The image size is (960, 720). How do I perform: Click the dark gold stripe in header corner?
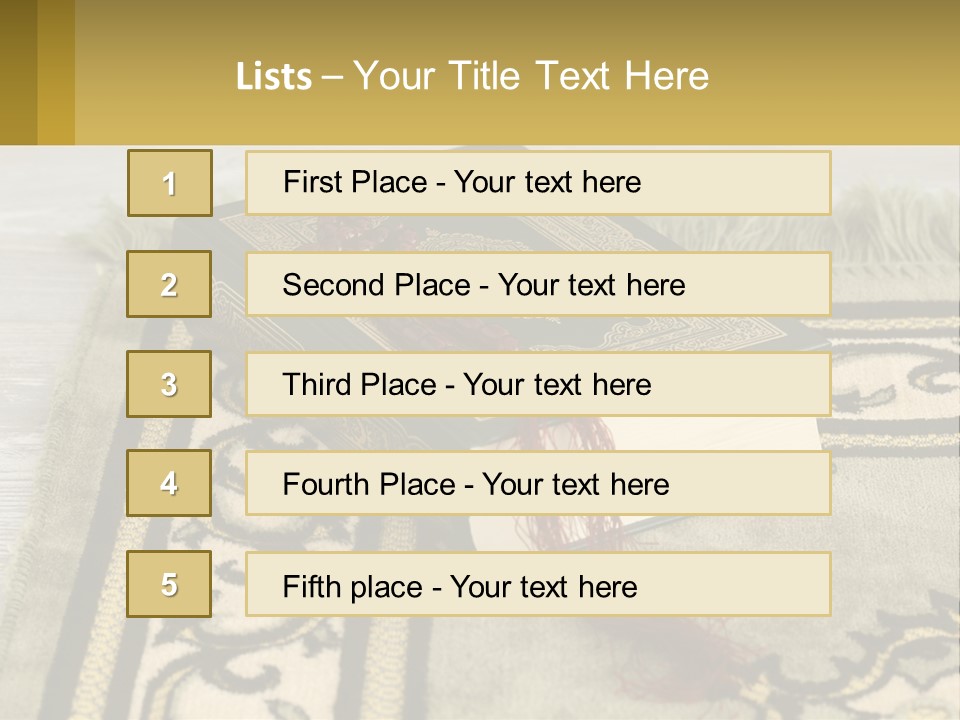[18, 72]
